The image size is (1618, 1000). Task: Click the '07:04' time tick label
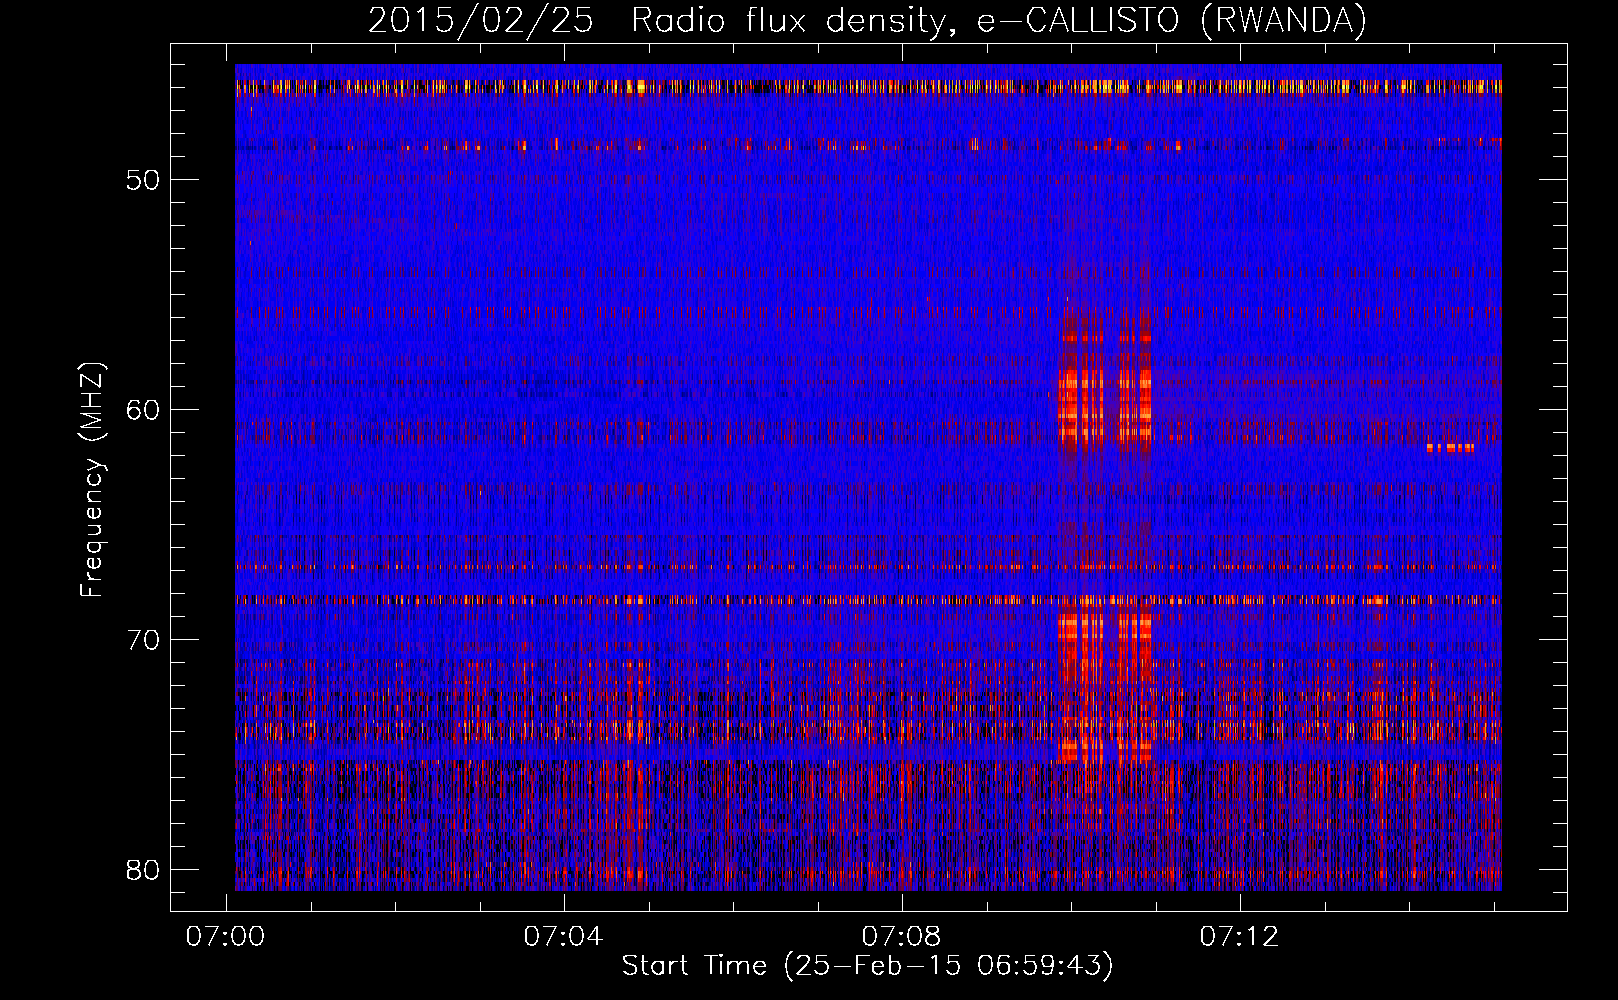pyautogui.click(x=564, y=937)
